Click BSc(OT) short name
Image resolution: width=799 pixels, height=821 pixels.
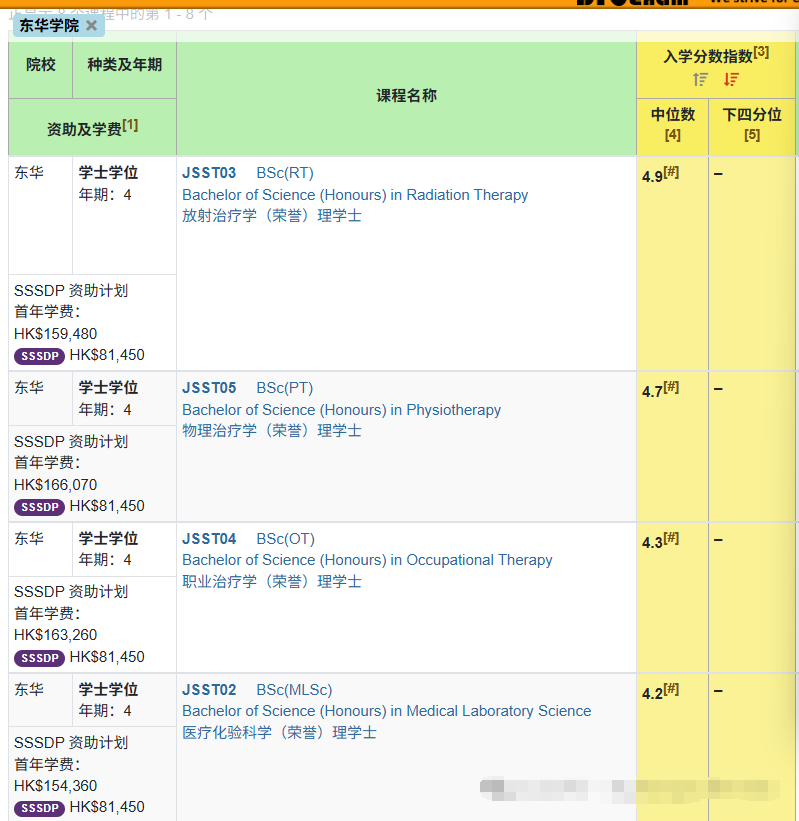click(x=285, y=539)
